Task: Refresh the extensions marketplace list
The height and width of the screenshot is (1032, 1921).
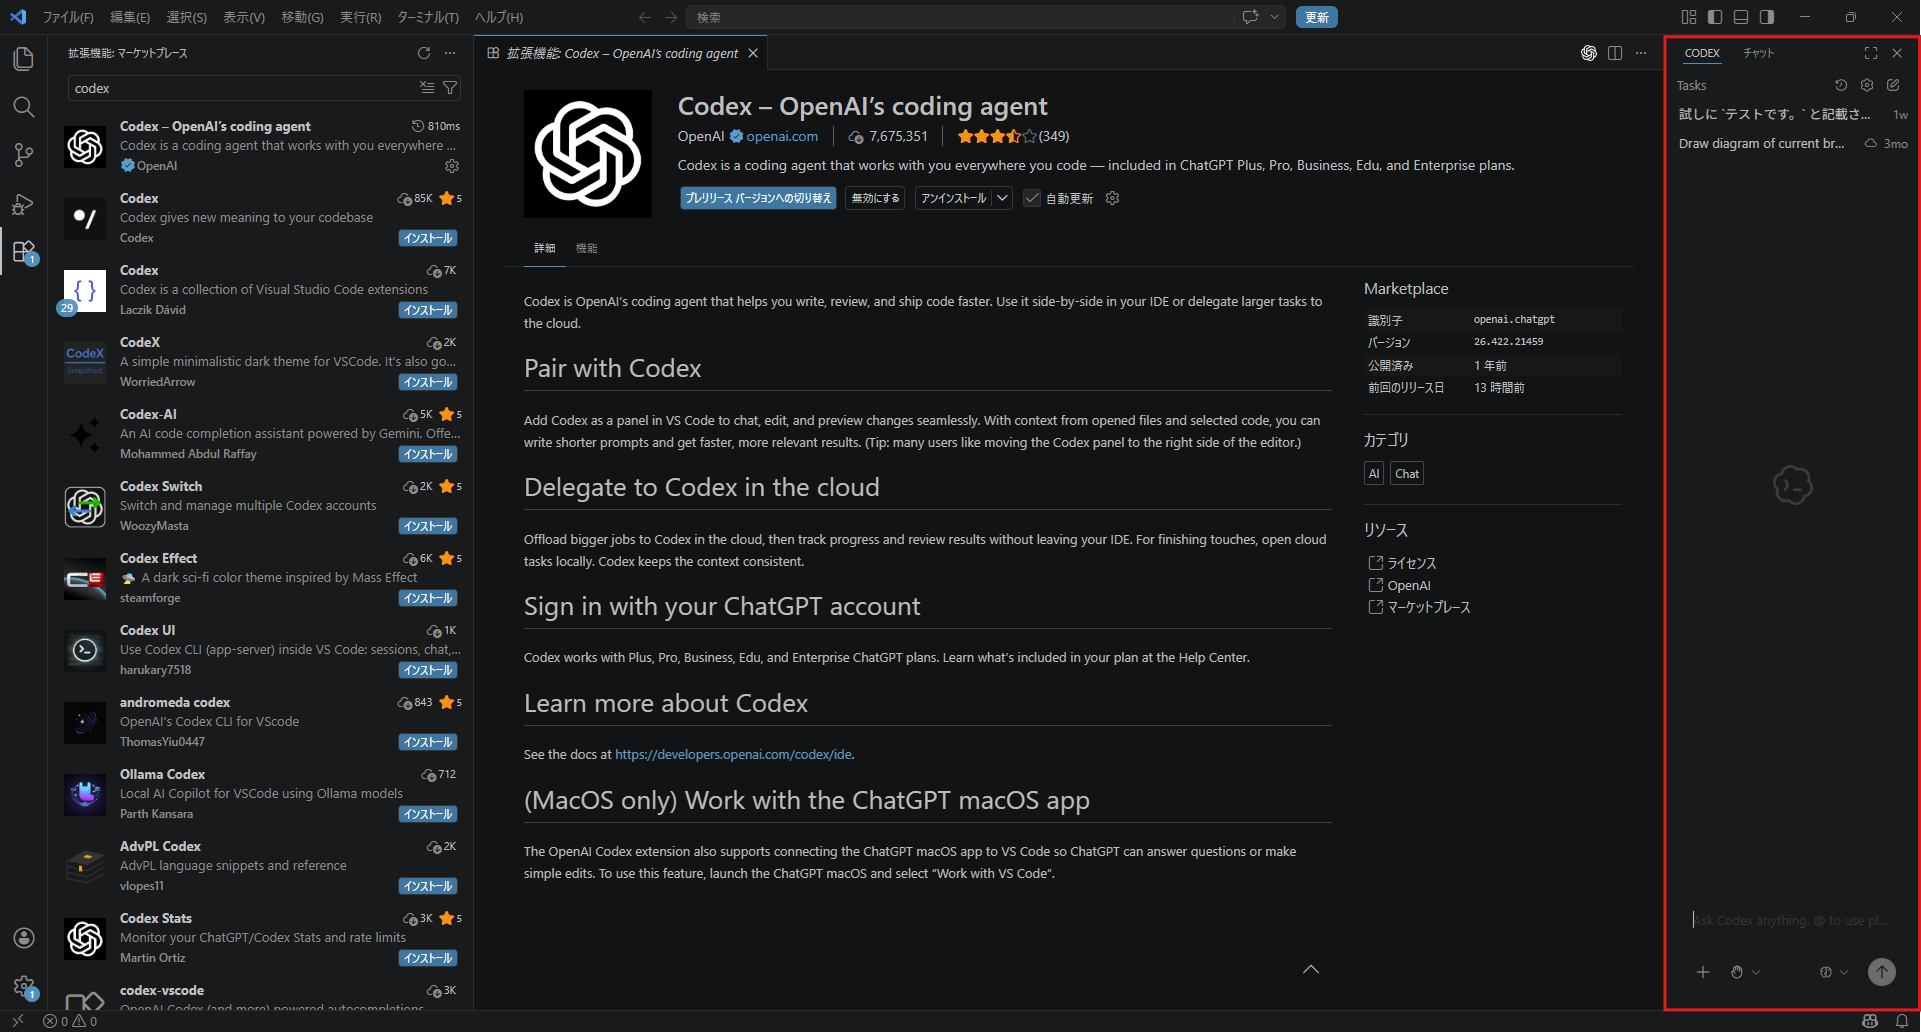Action: (424, 53)
